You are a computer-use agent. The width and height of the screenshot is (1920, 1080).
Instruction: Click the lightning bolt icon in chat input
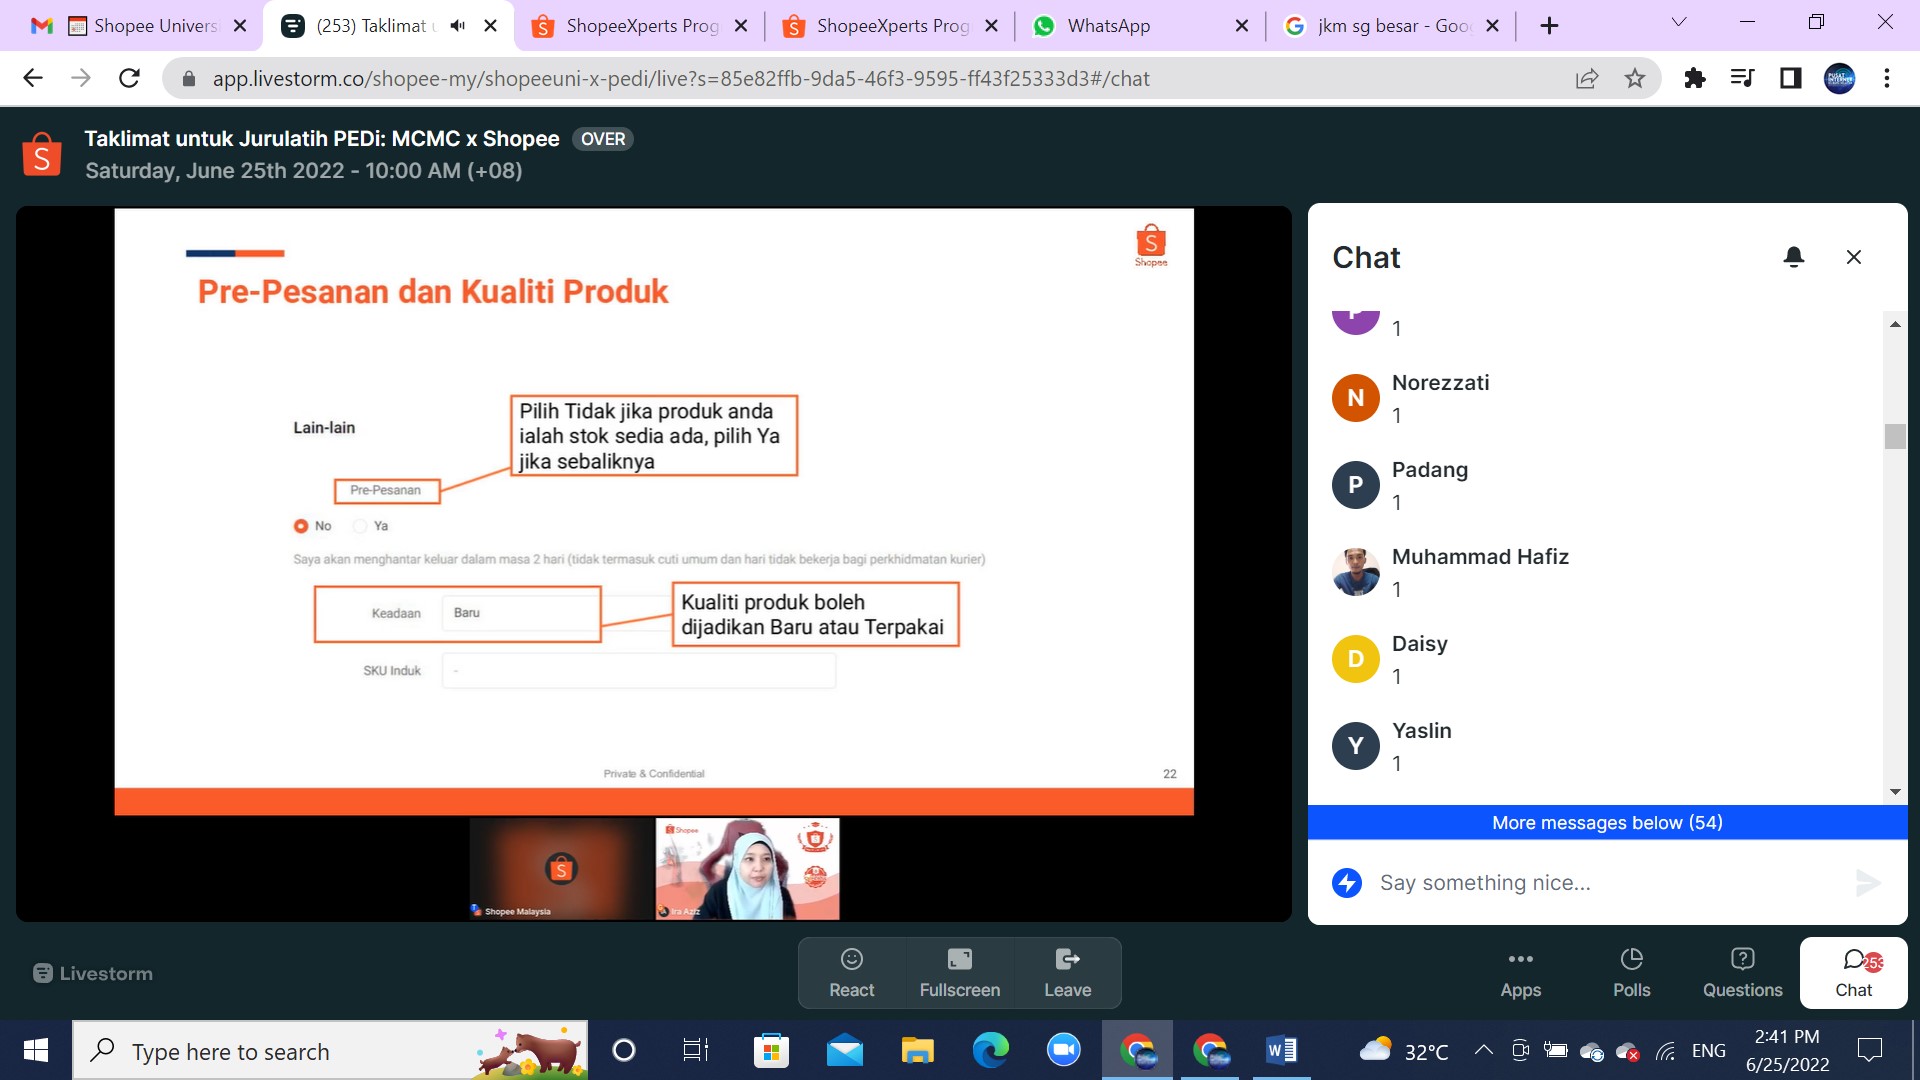(1347, 882)
